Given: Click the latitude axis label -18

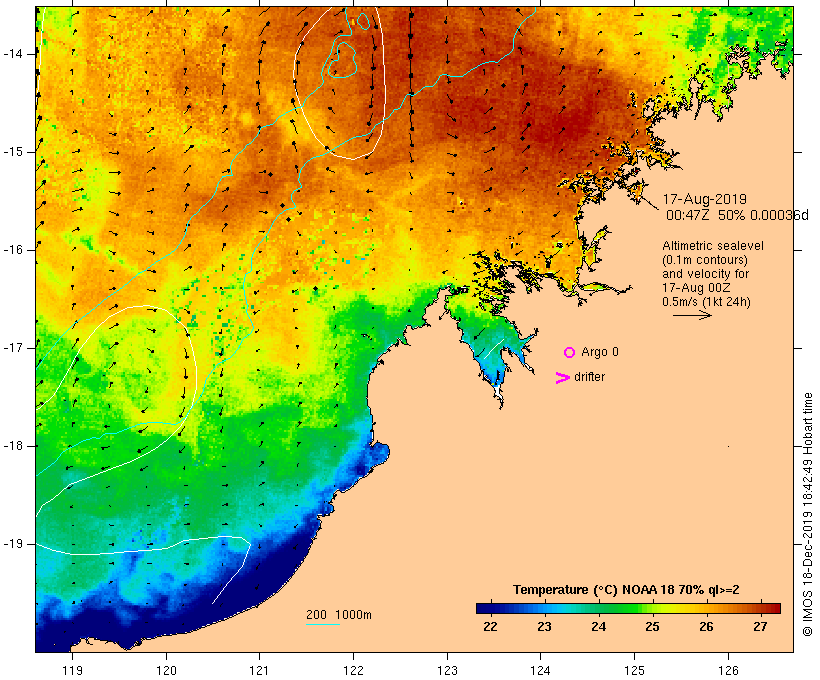Looking at the screenshot, I should pos(13,446).
